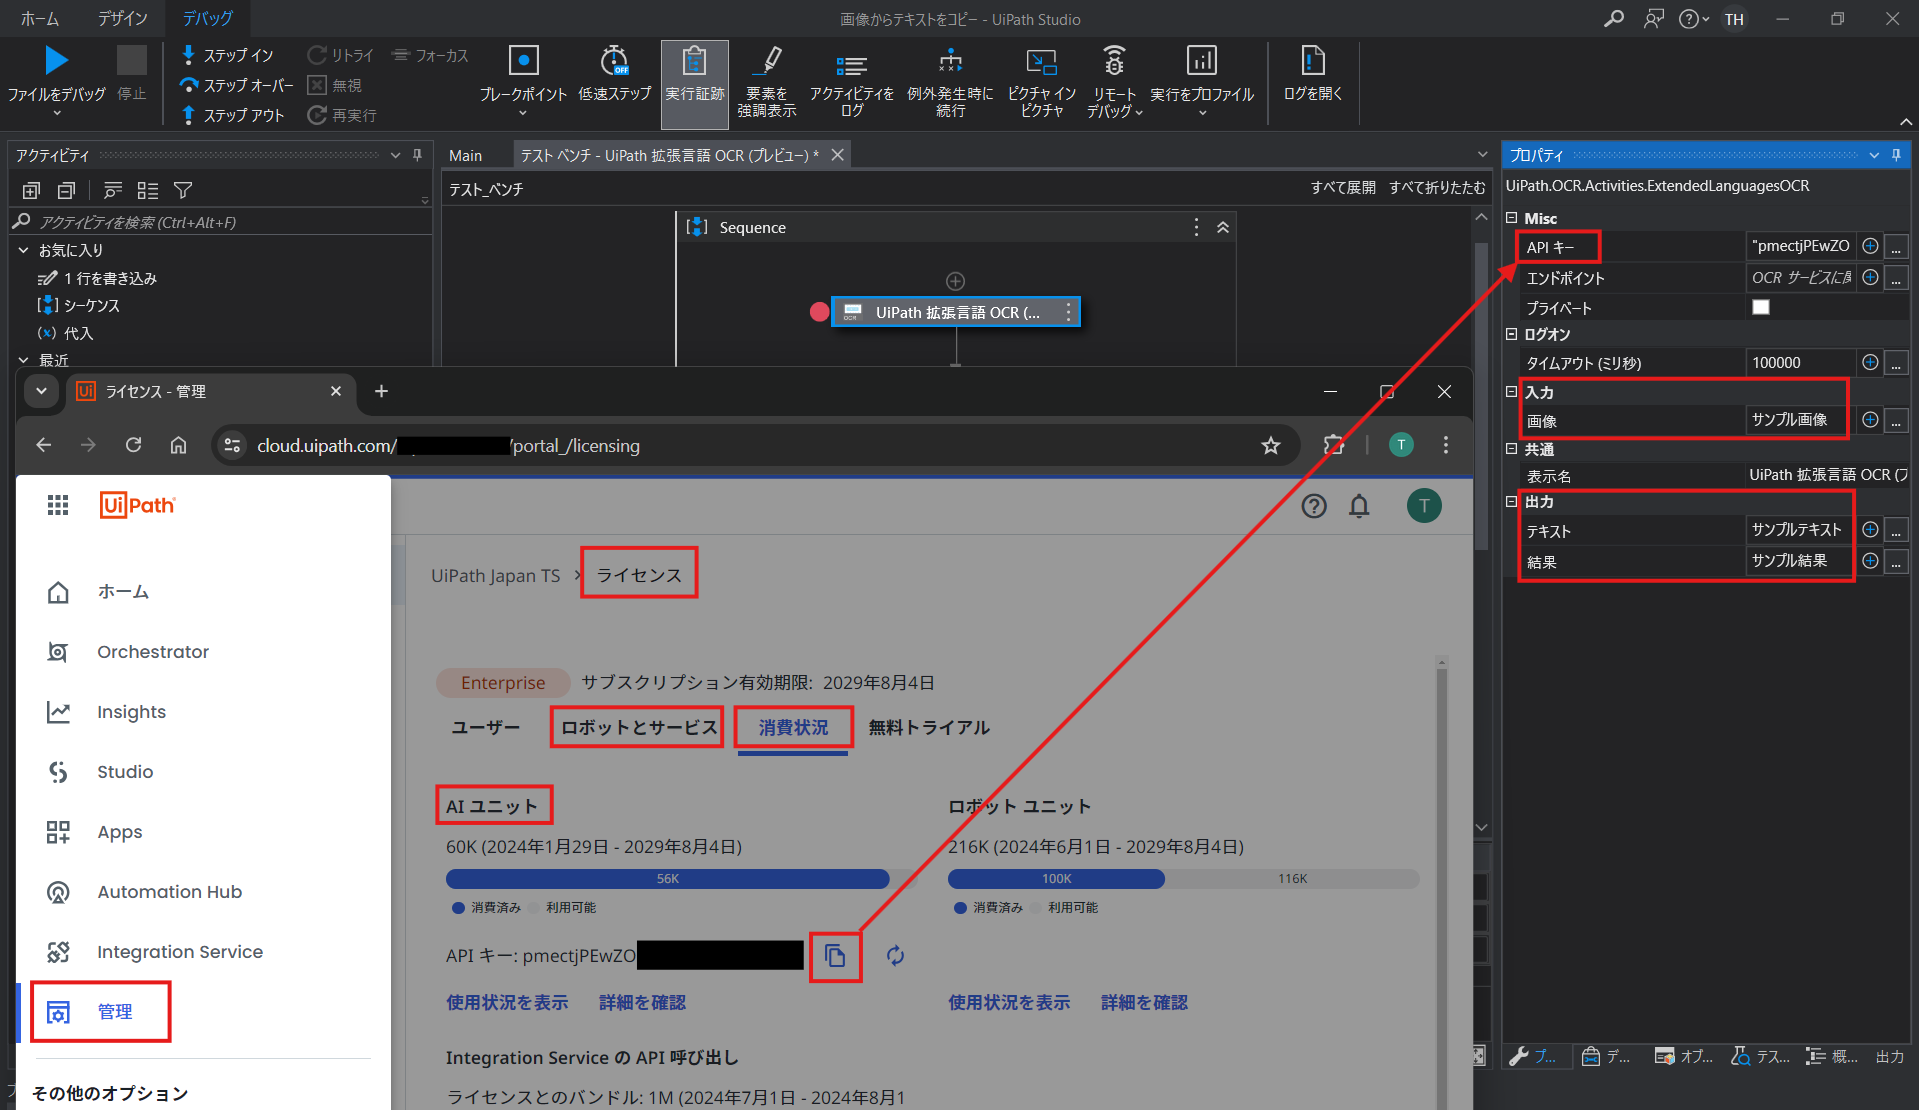This screenshot has height=1110, width=1919.
Task: Click the filter icon in the Activities panel
Action: pyautogui.click(x=183, y=190)
